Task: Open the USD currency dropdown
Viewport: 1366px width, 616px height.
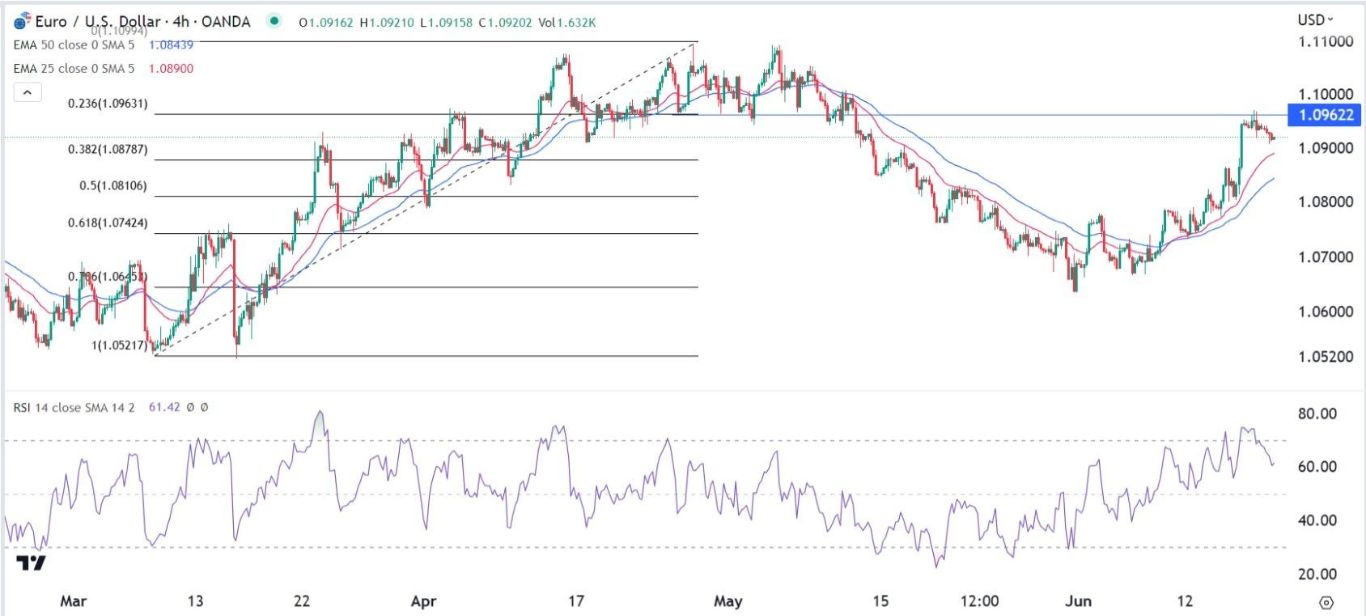Action: tap(1314, 20)
